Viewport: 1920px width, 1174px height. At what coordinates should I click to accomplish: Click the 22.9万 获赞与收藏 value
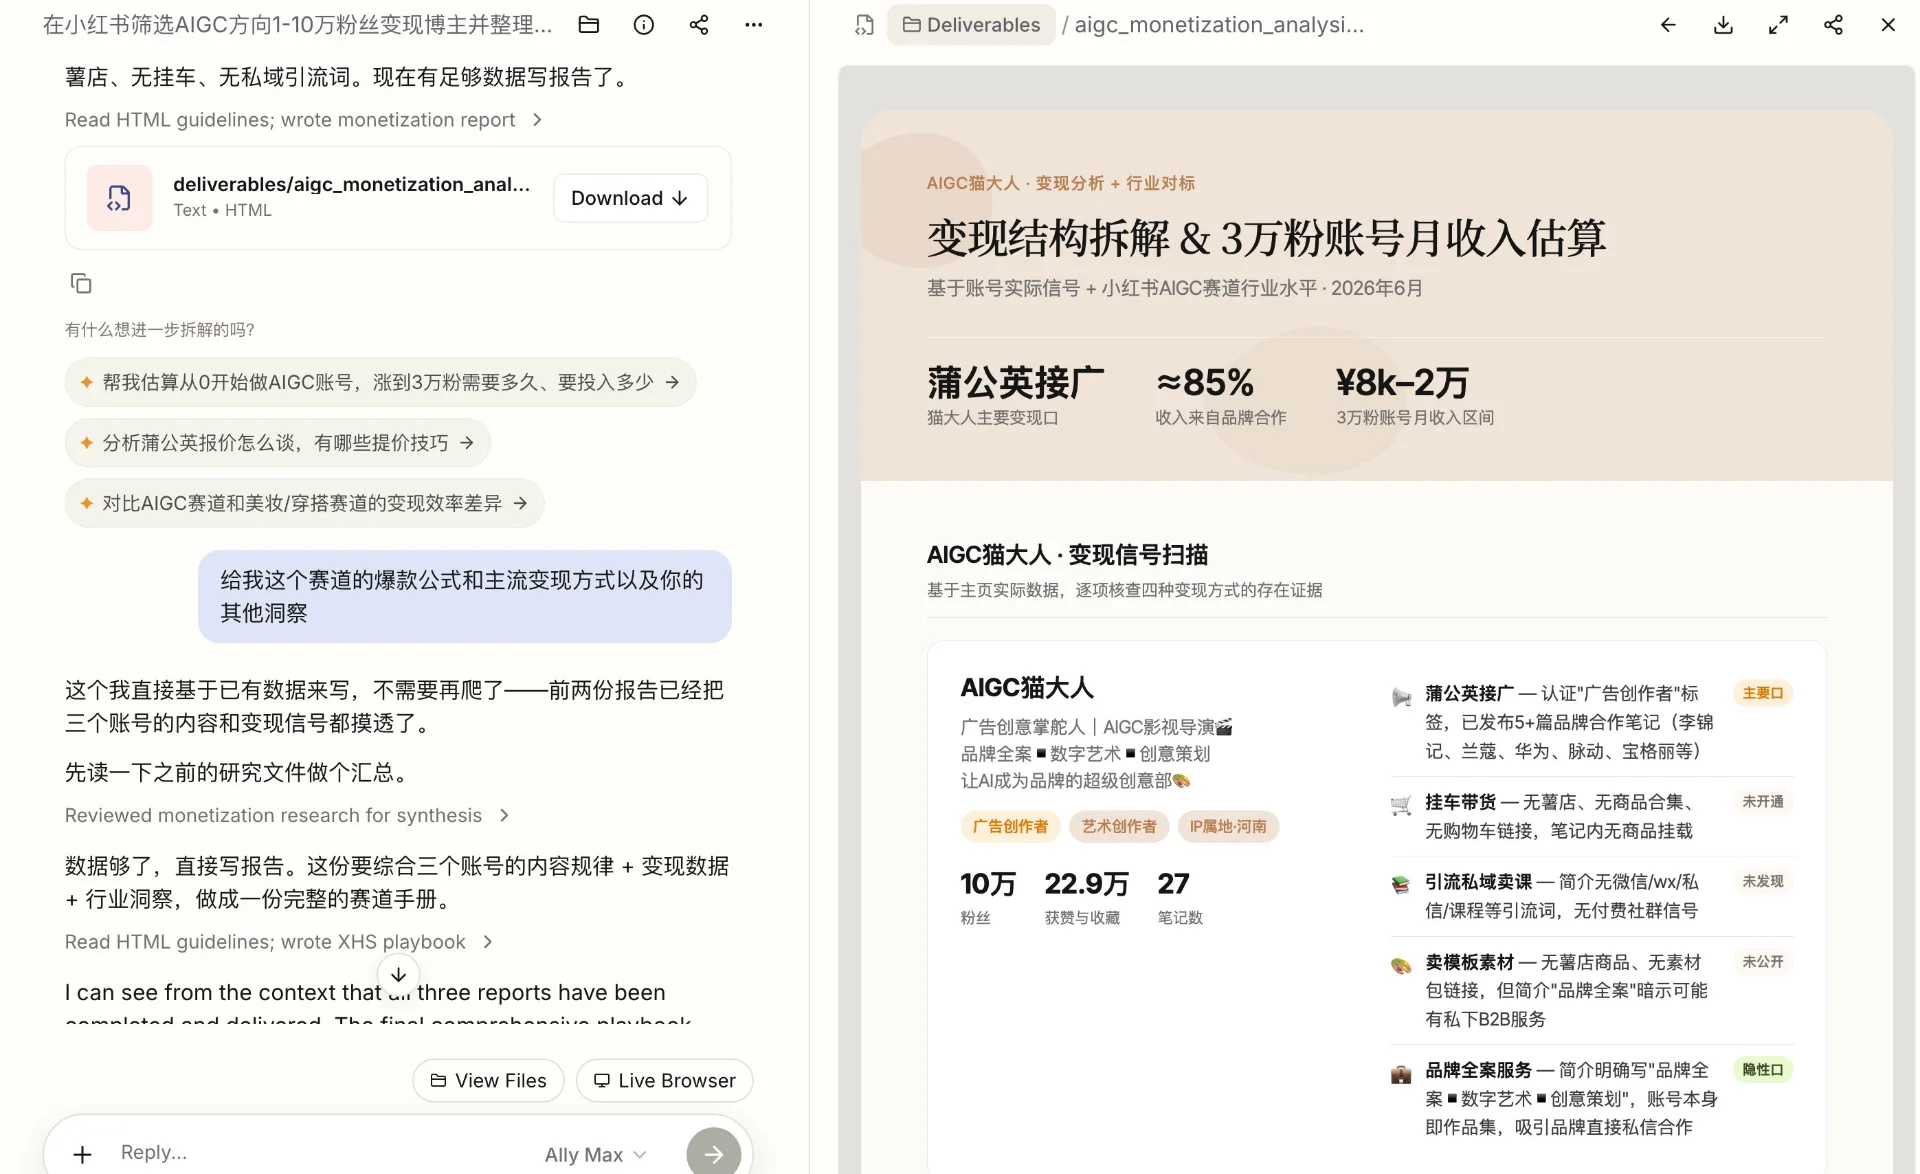tap(1086, 884)
